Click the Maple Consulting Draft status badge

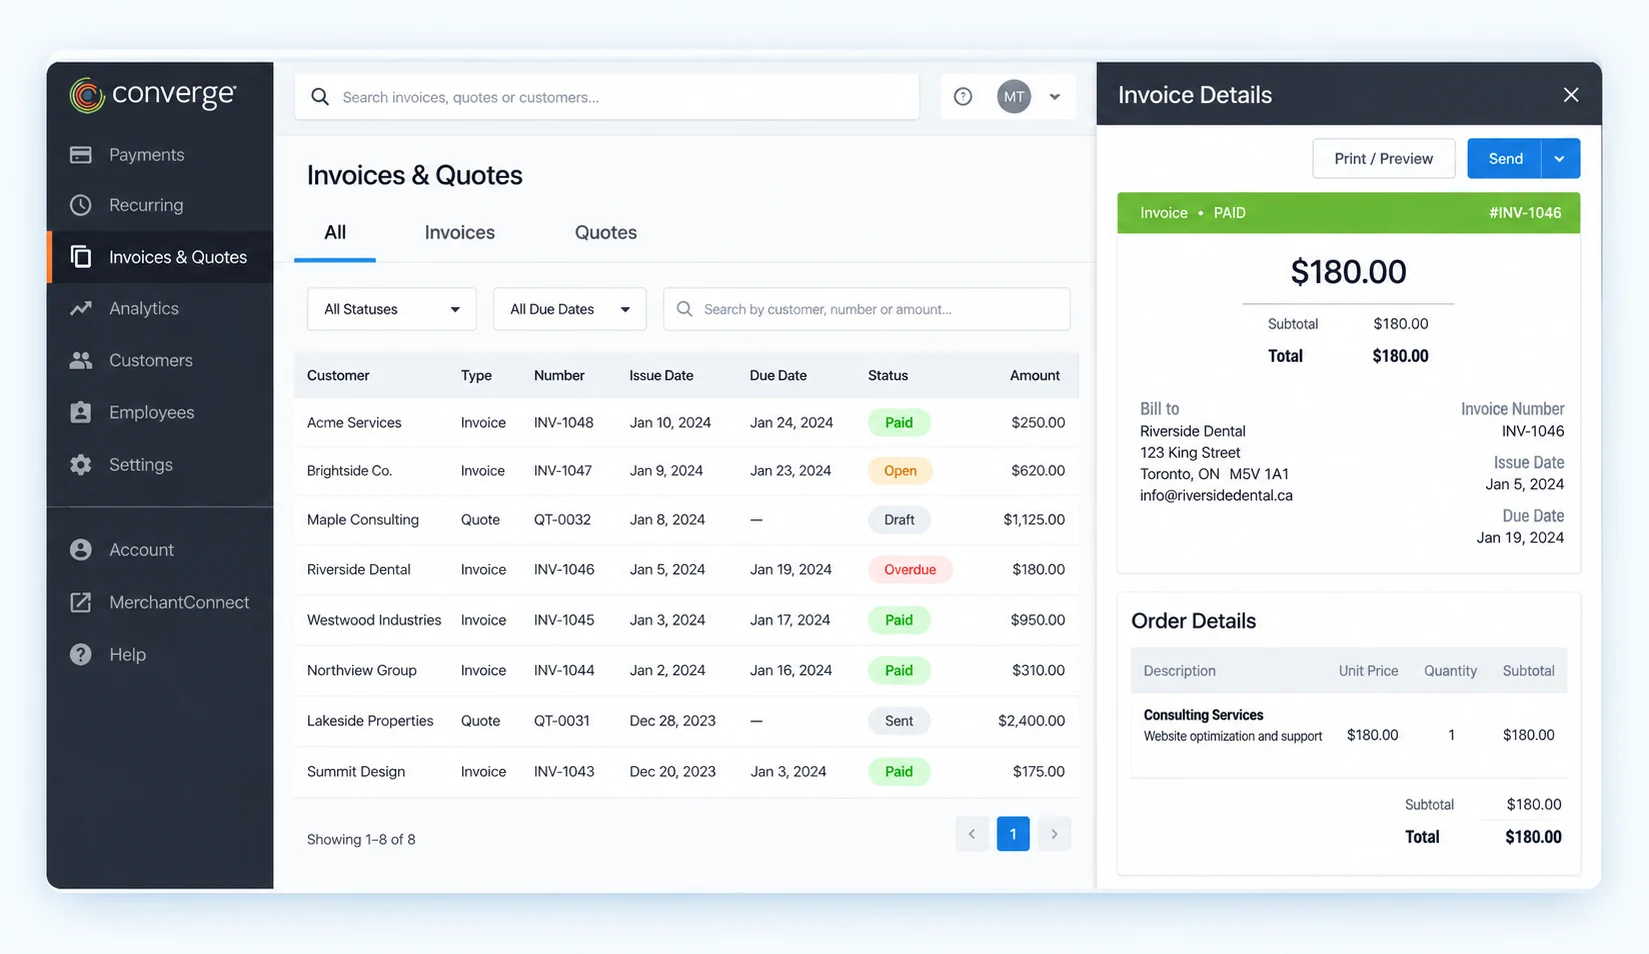pyautogui.click(x=899, y=520)
